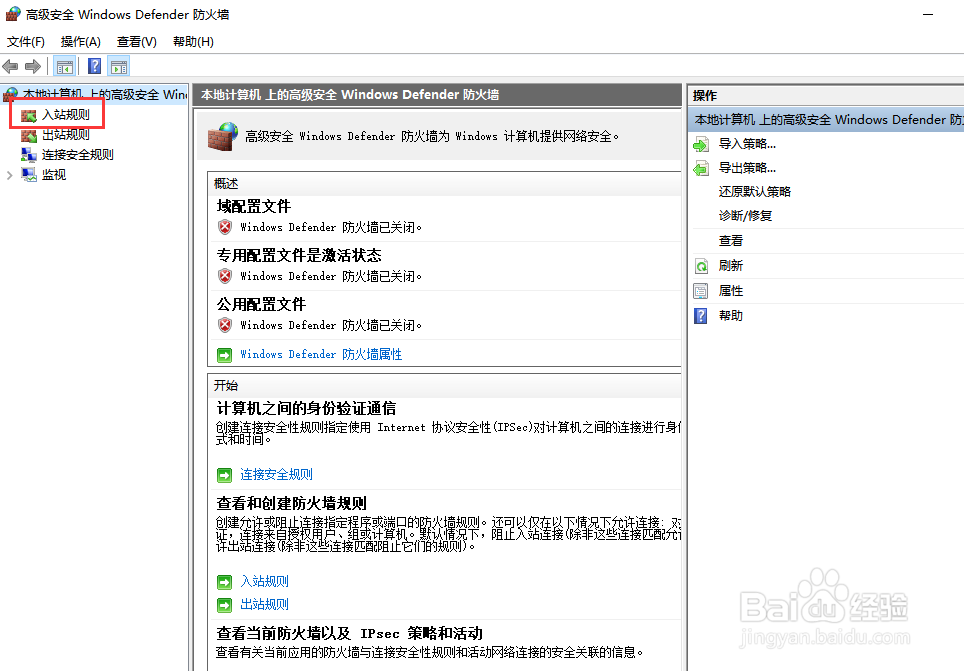Open the Windows Defender 防火墙属性 link
964x671 pixels.
[321, 355]
